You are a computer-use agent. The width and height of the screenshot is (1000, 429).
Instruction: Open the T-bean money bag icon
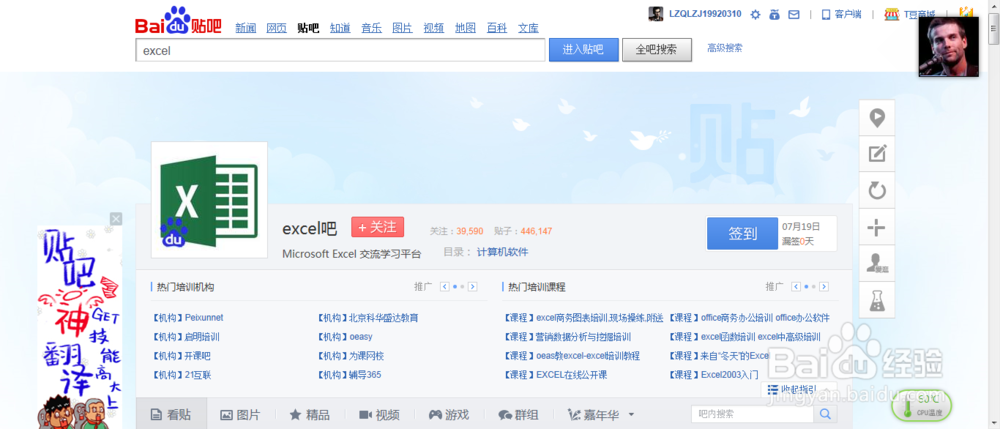[x=775, y=14]
